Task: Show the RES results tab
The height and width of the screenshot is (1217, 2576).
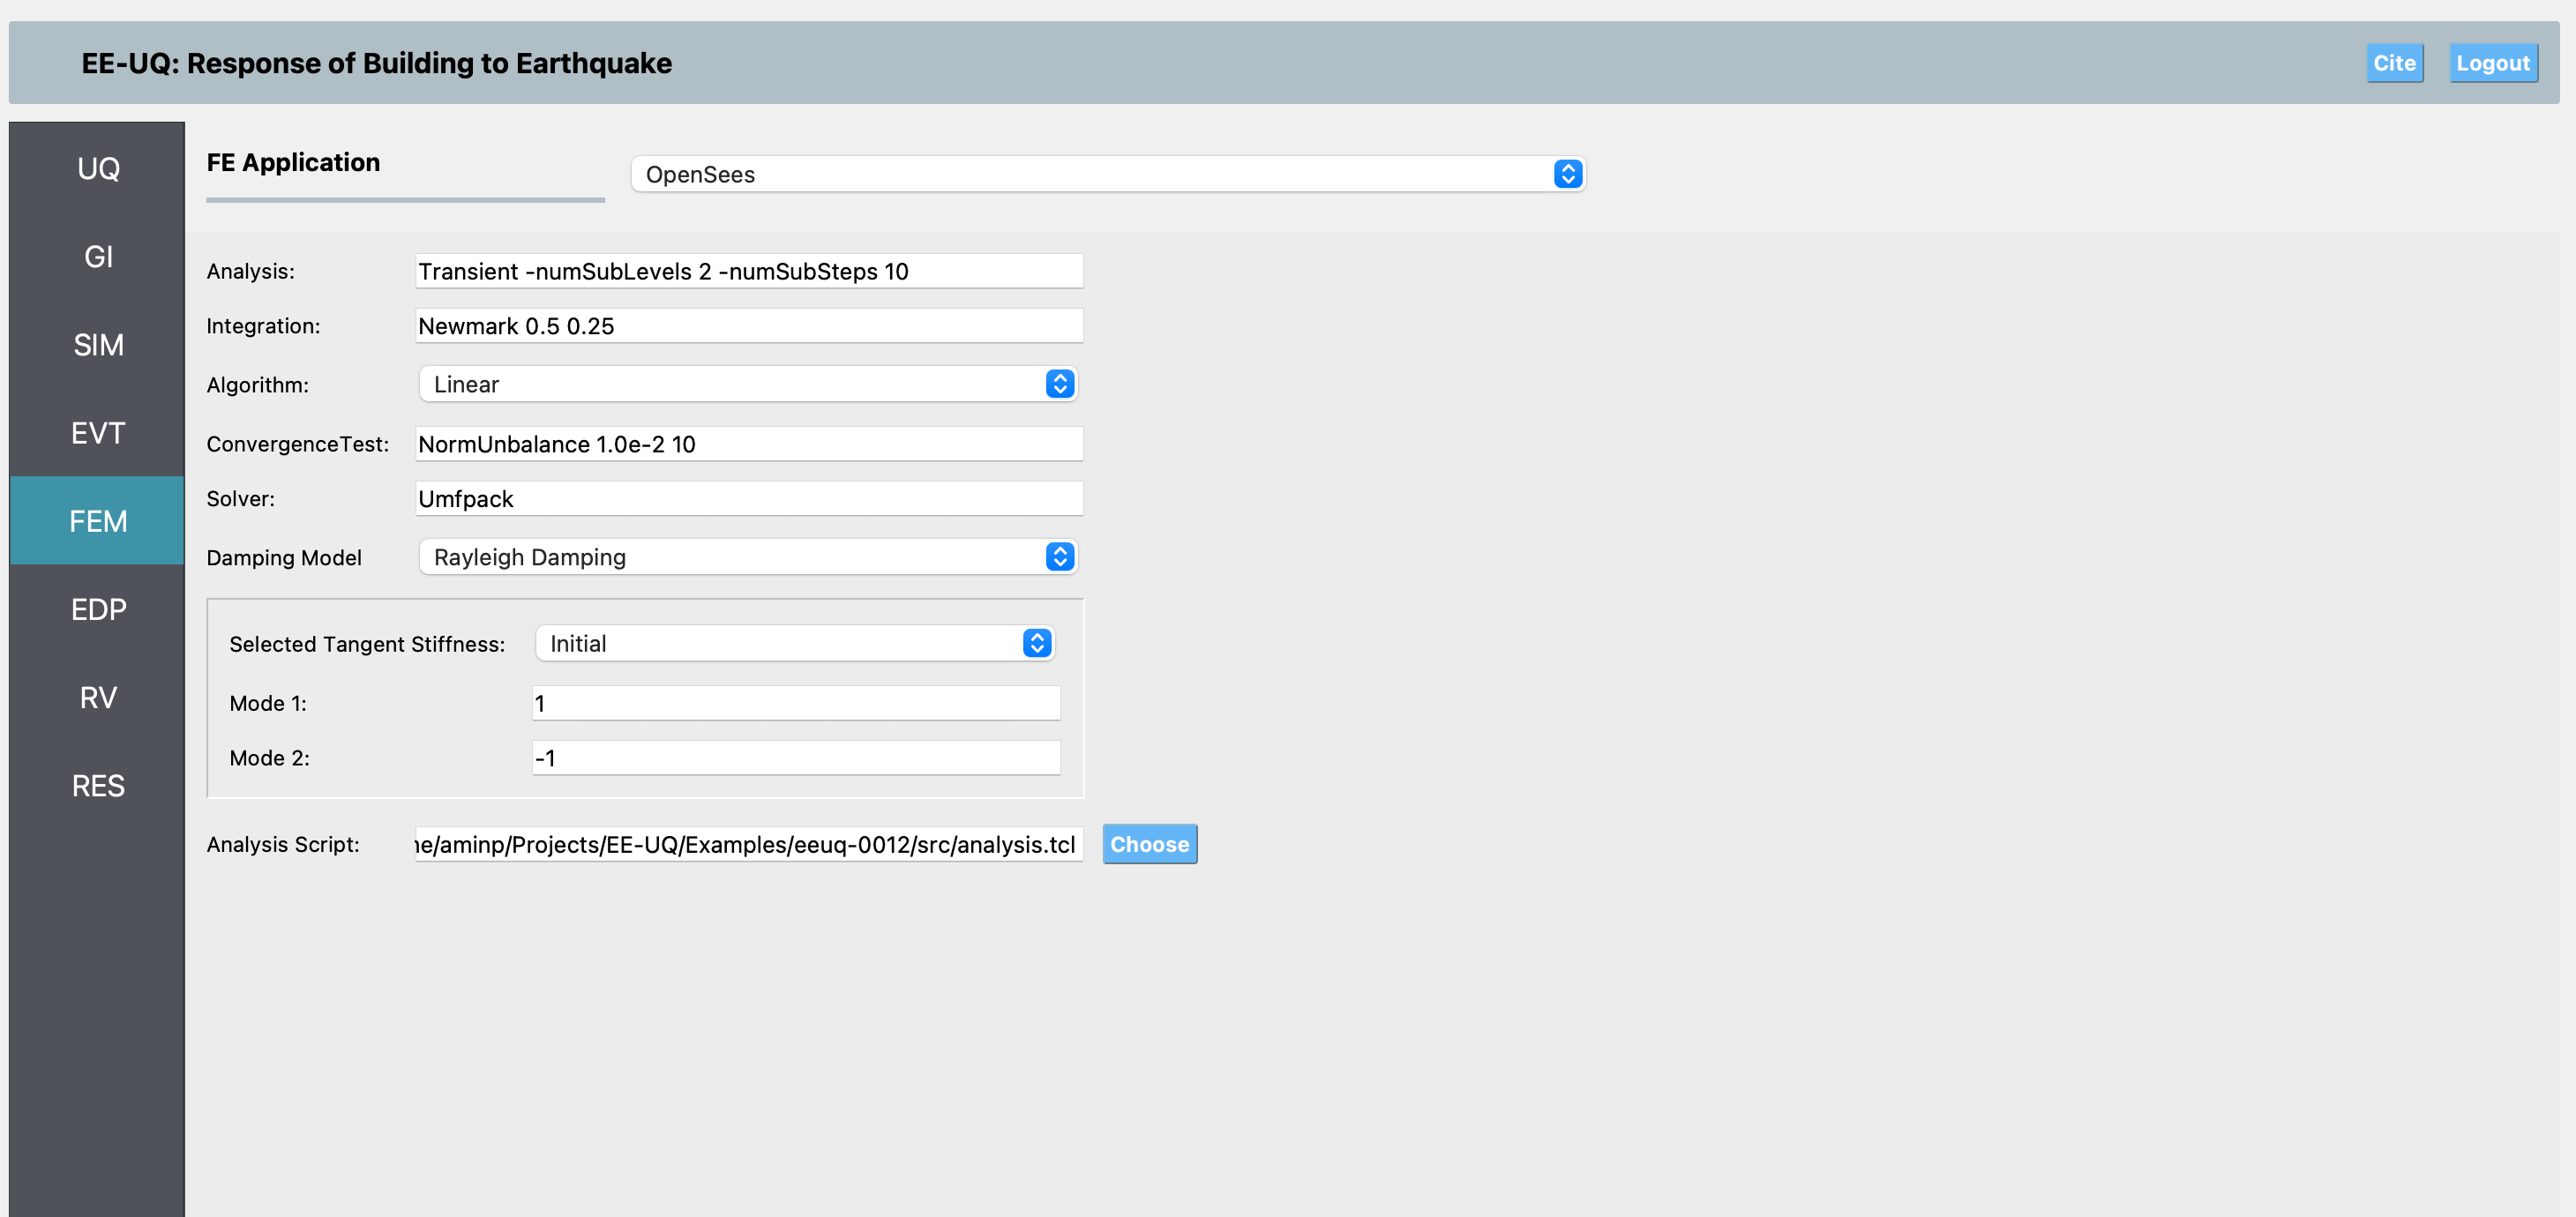Action: pos(98,785)
